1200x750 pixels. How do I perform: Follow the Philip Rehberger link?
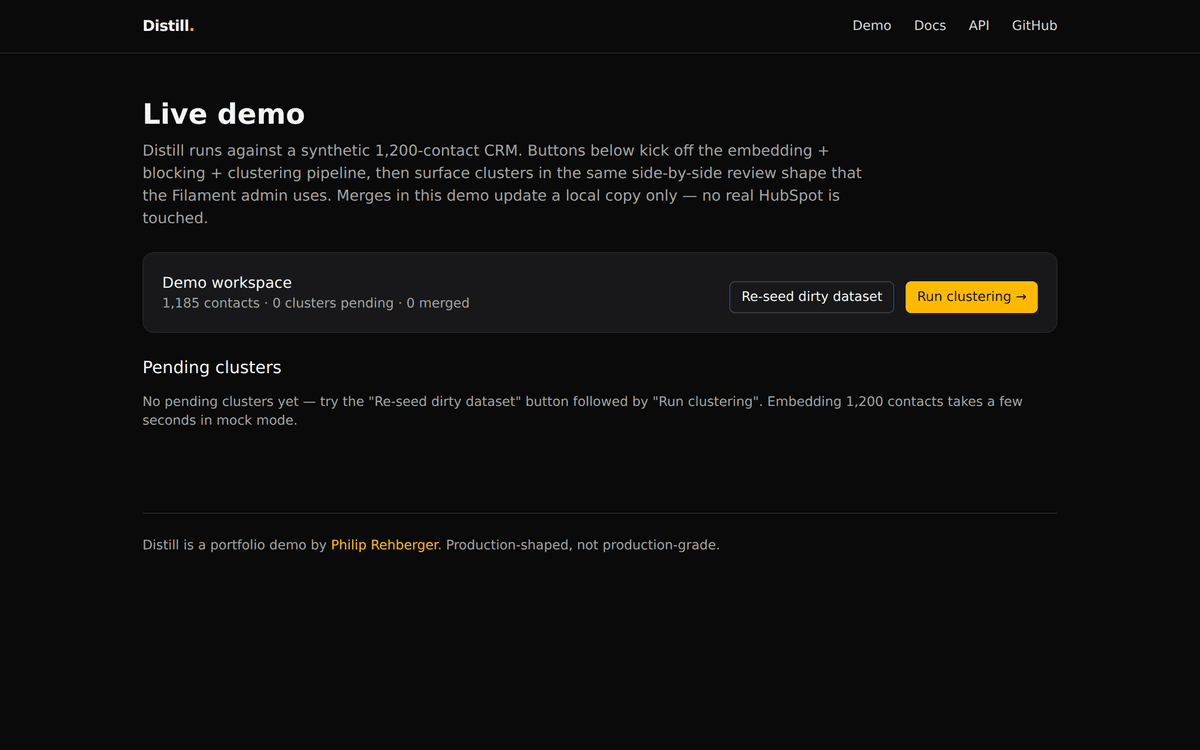pos(385,545)
